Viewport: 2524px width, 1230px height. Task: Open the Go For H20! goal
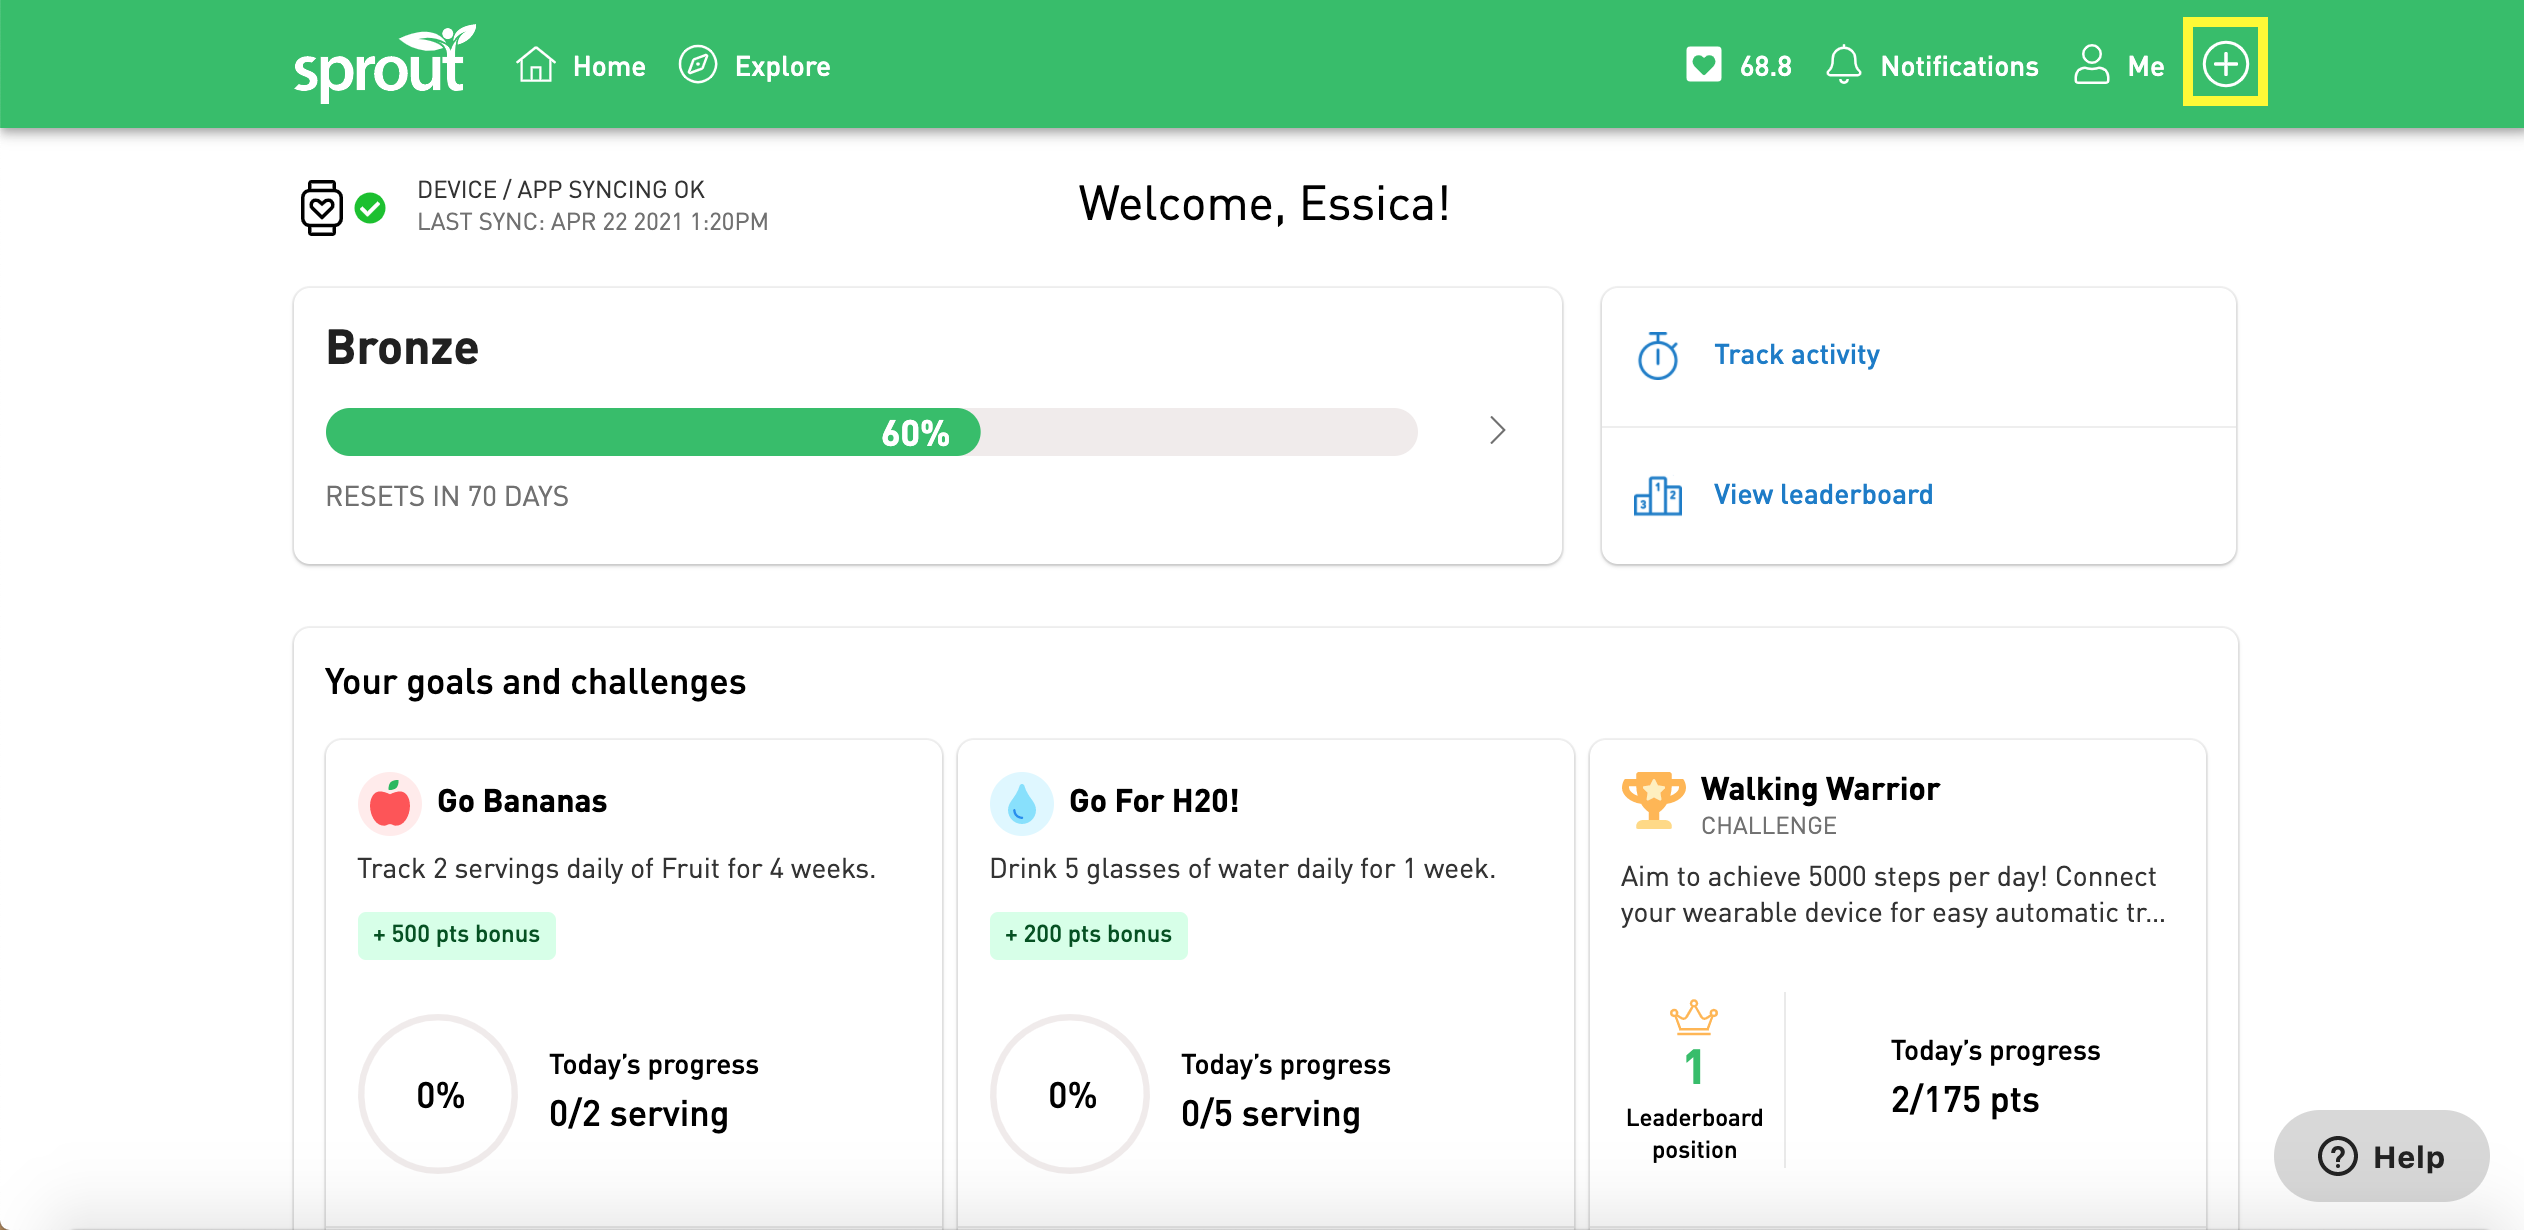(1154, 802)
